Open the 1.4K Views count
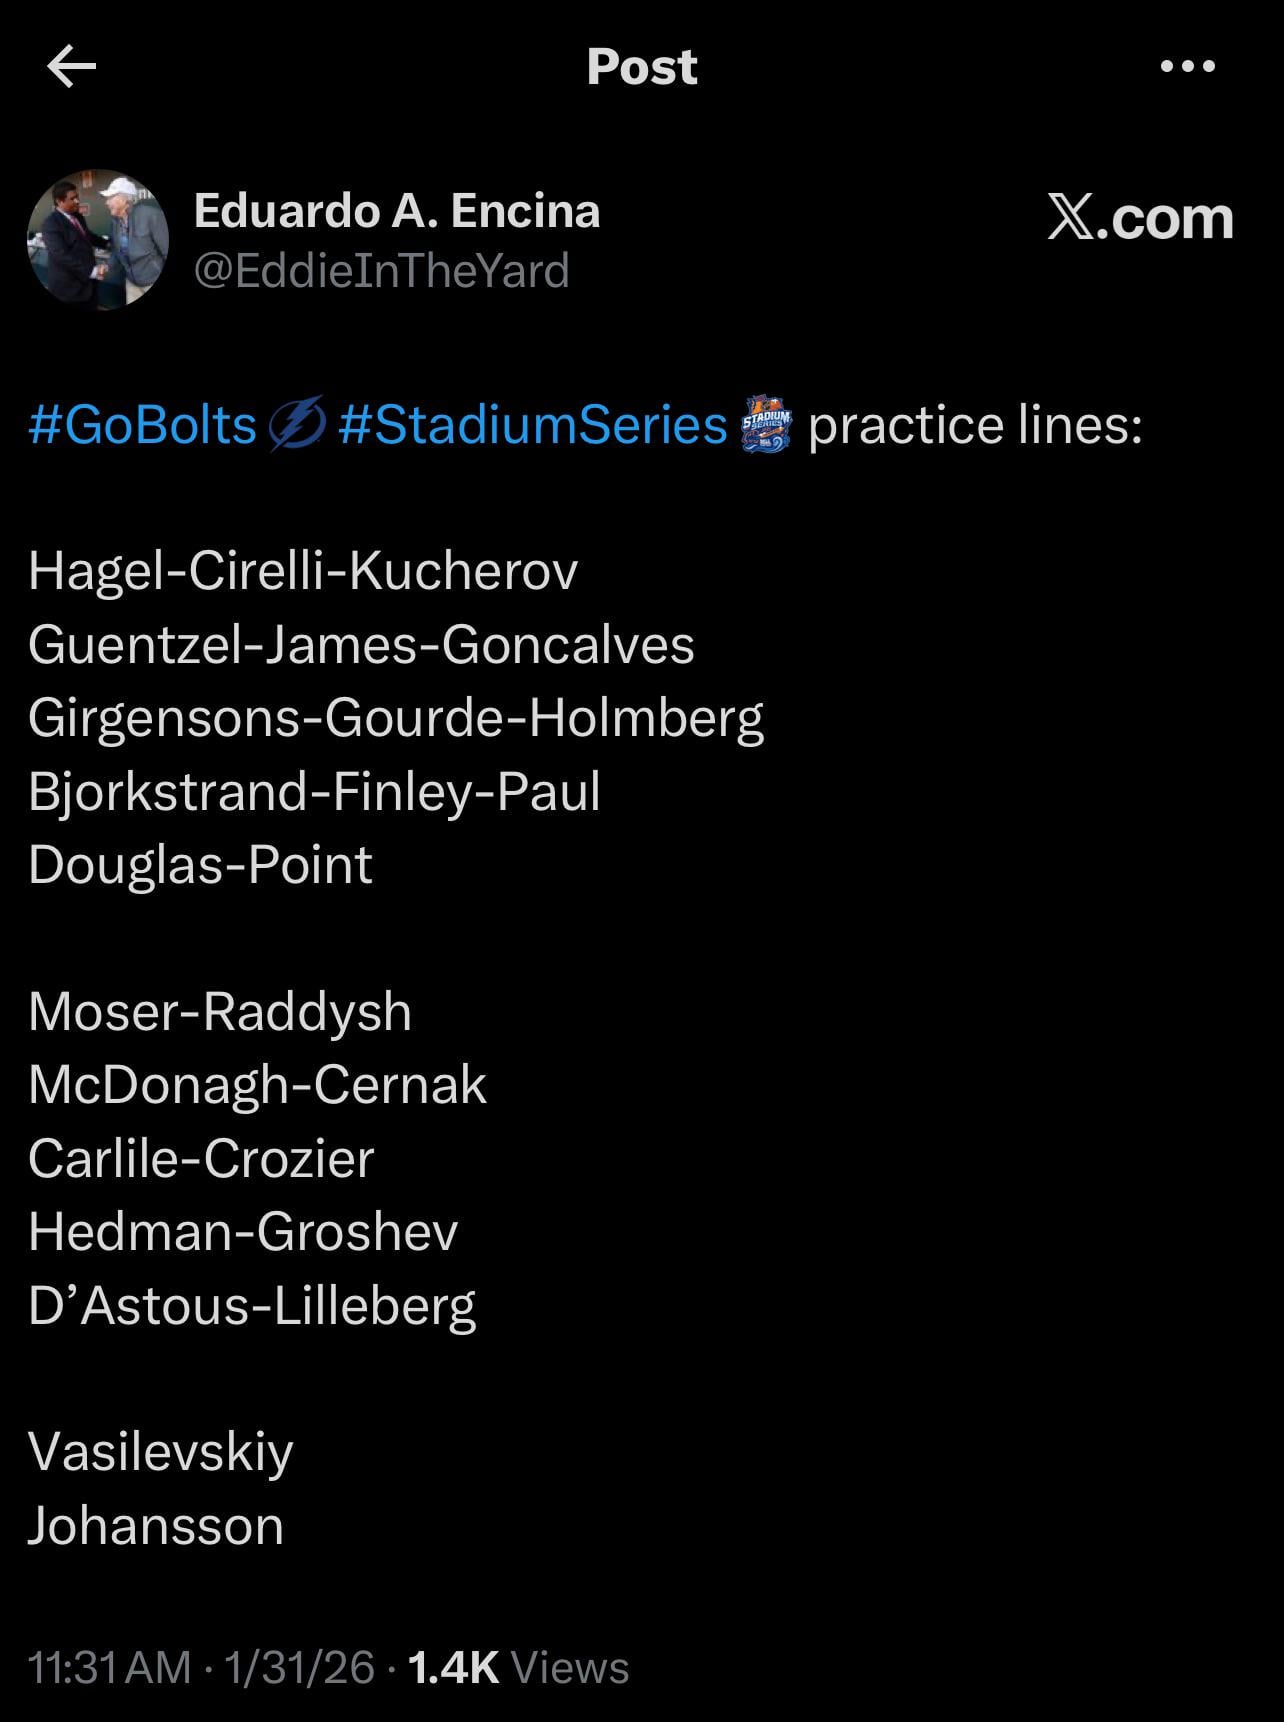1284x1722 pixels. (519, 1667)
